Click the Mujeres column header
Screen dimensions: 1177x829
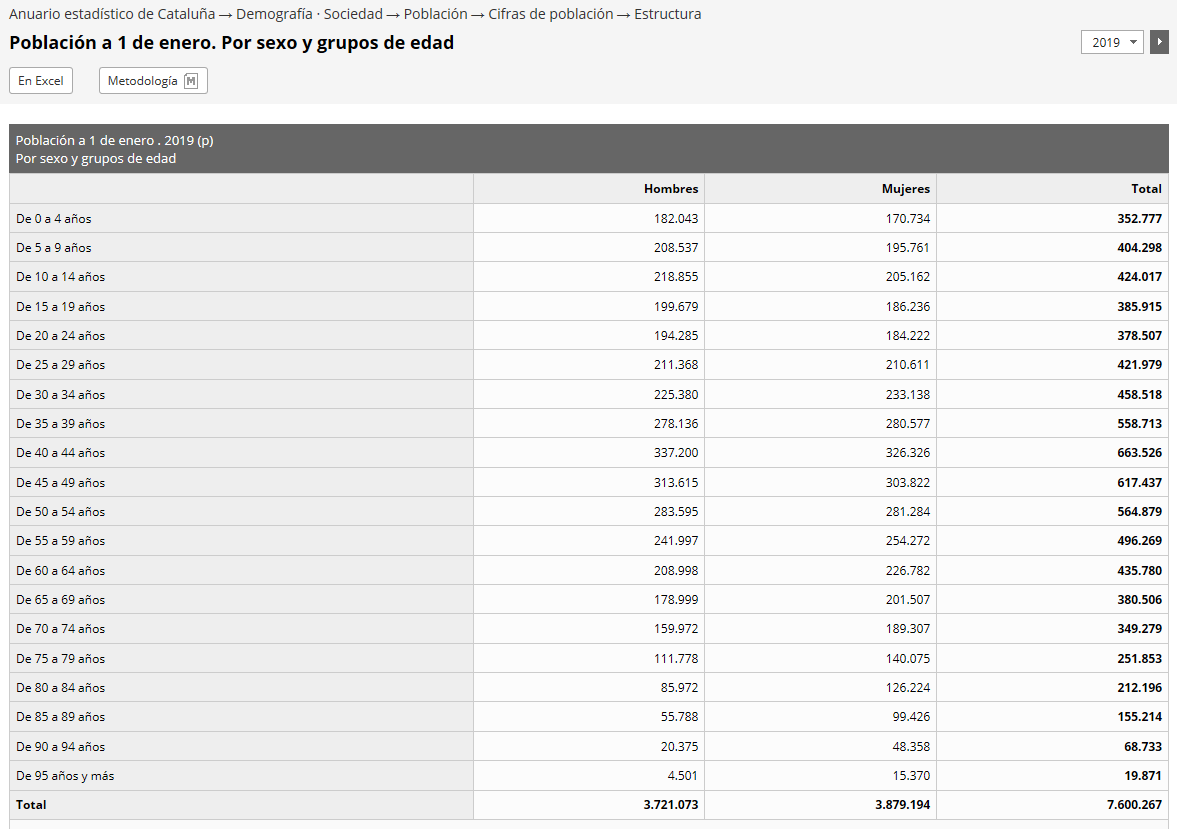(x=905, y=189)
